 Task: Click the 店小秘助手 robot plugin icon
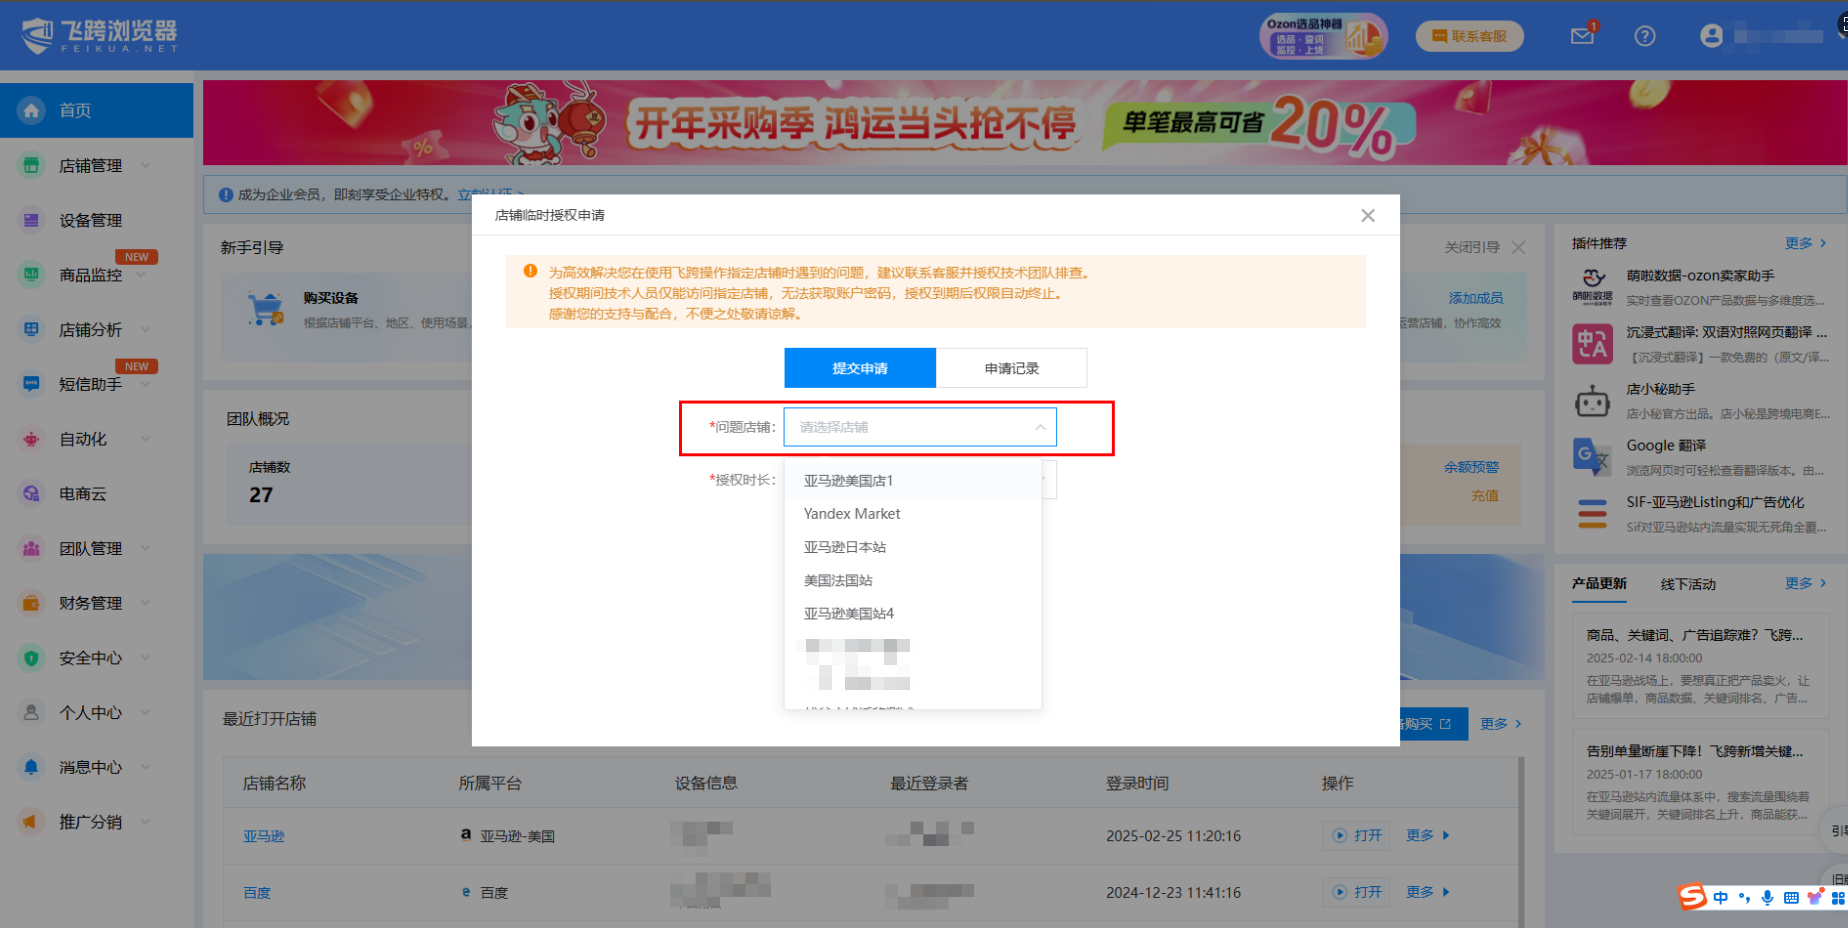[x=1592, y=402]
